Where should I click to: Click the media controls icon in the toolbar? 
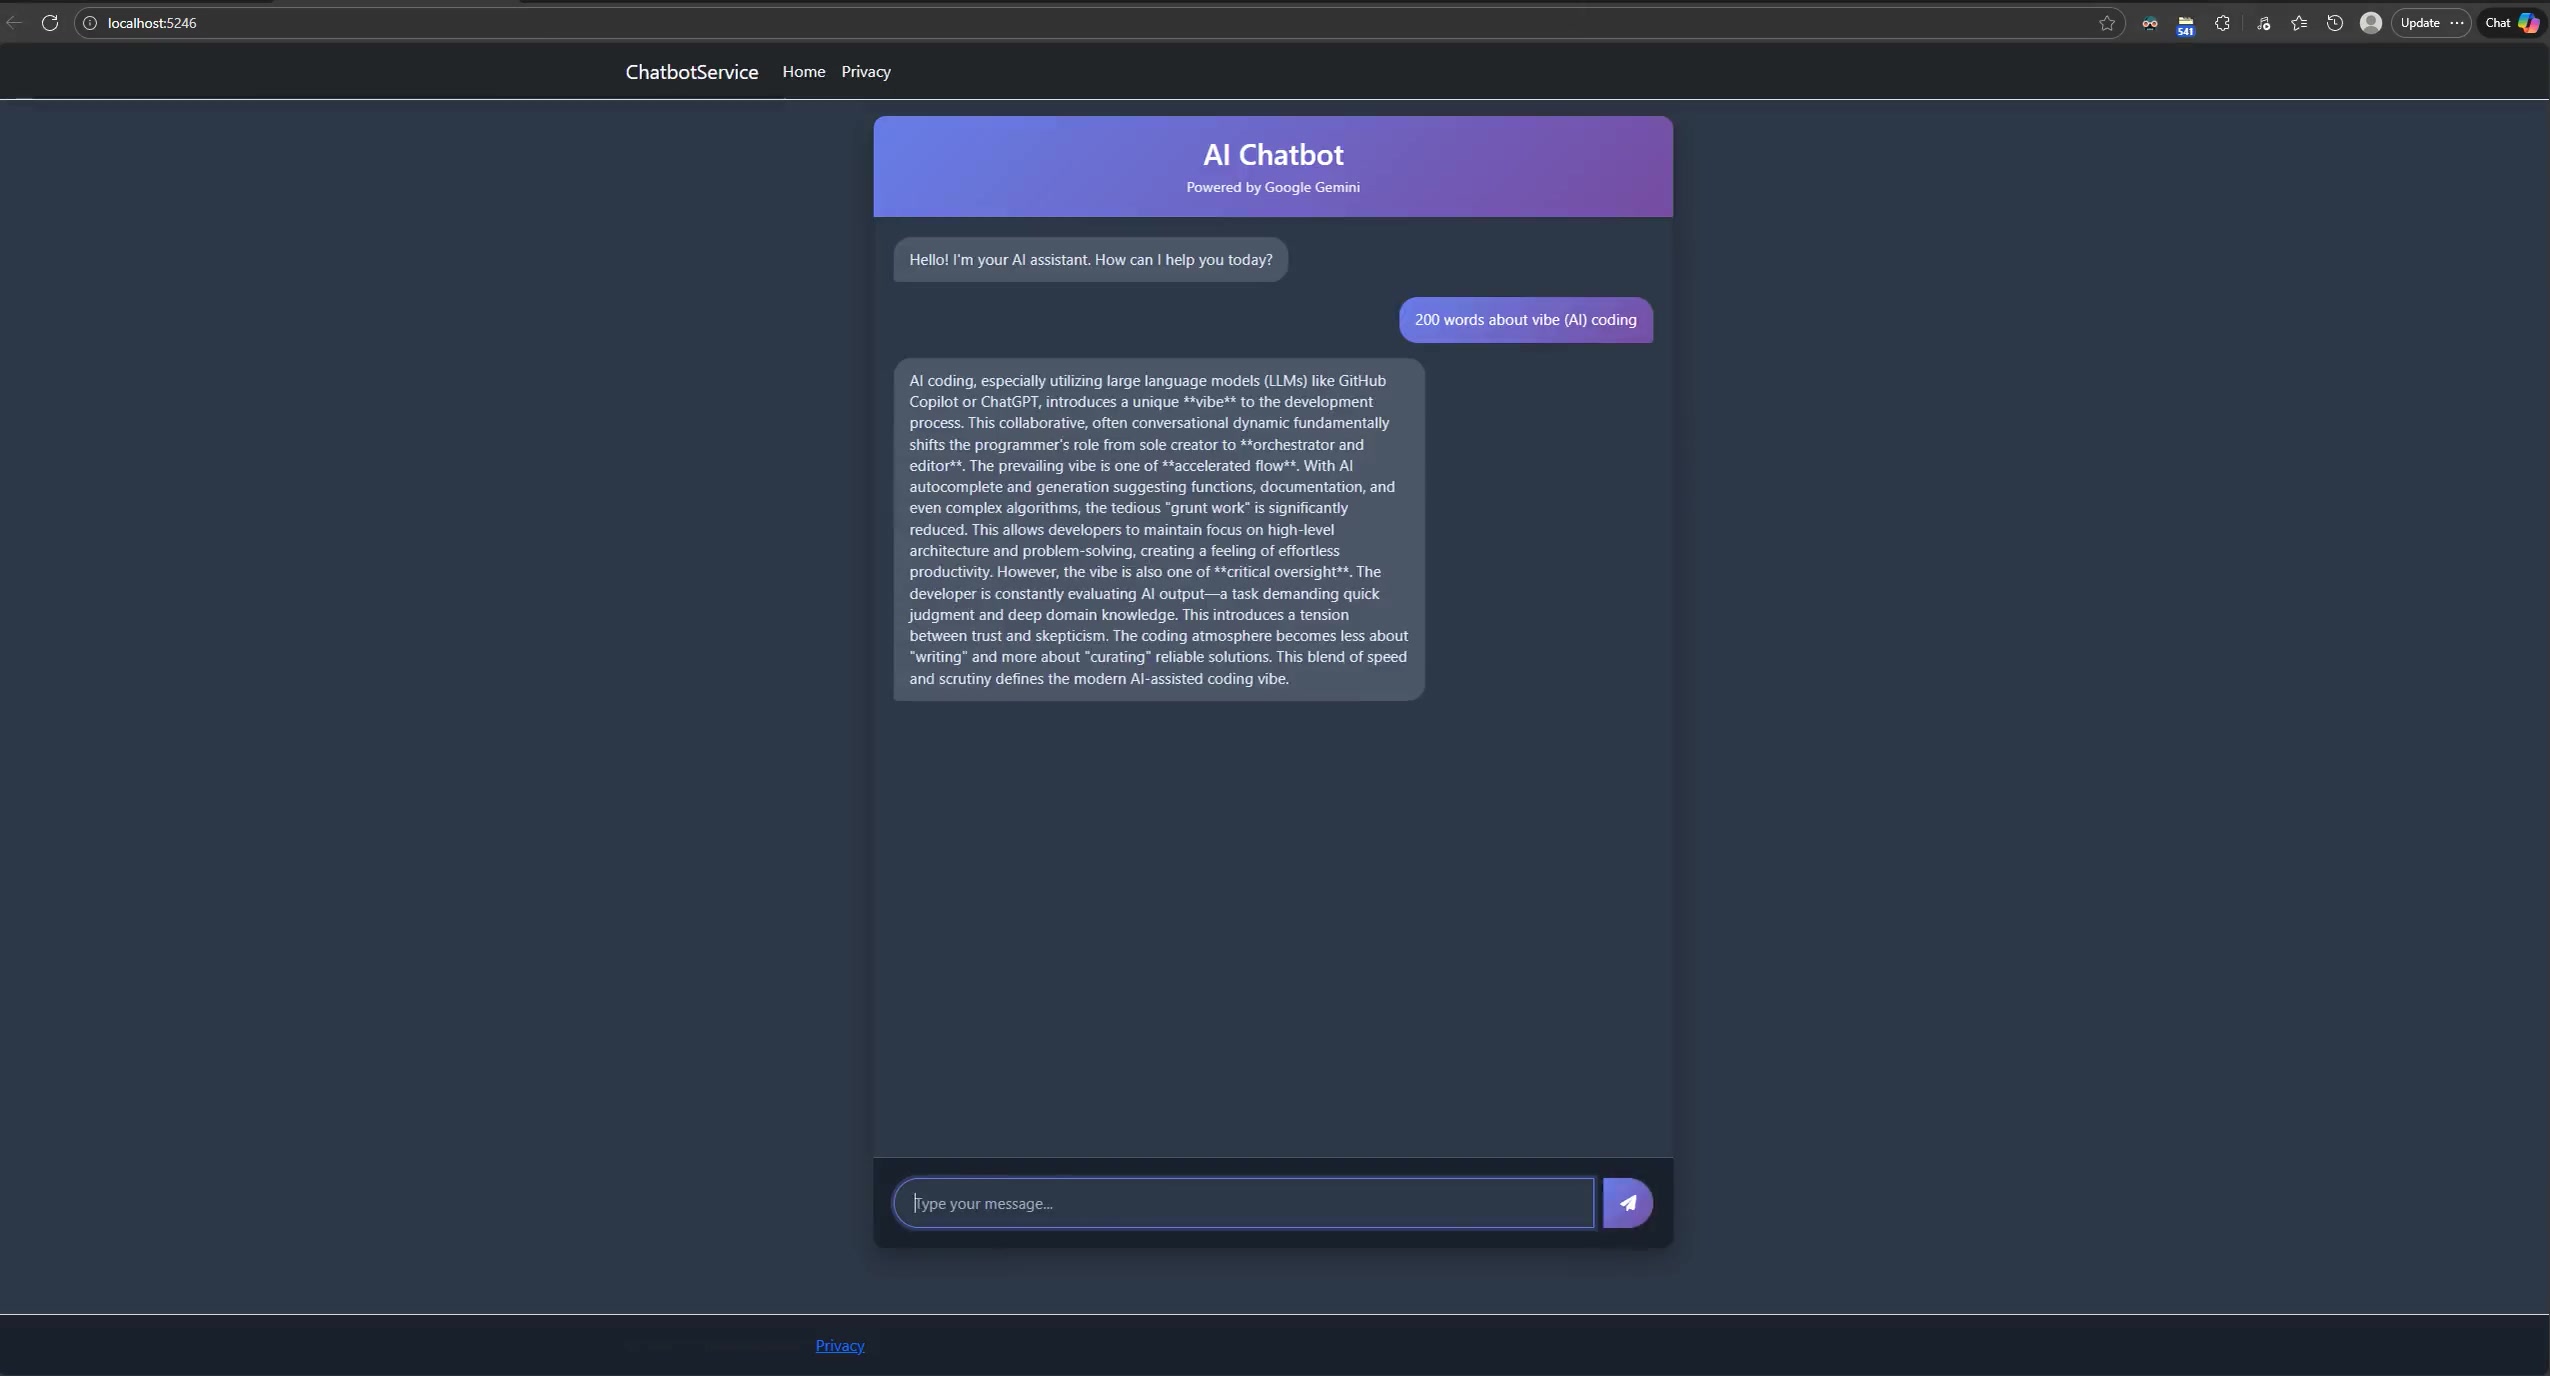click(2262, 22)
